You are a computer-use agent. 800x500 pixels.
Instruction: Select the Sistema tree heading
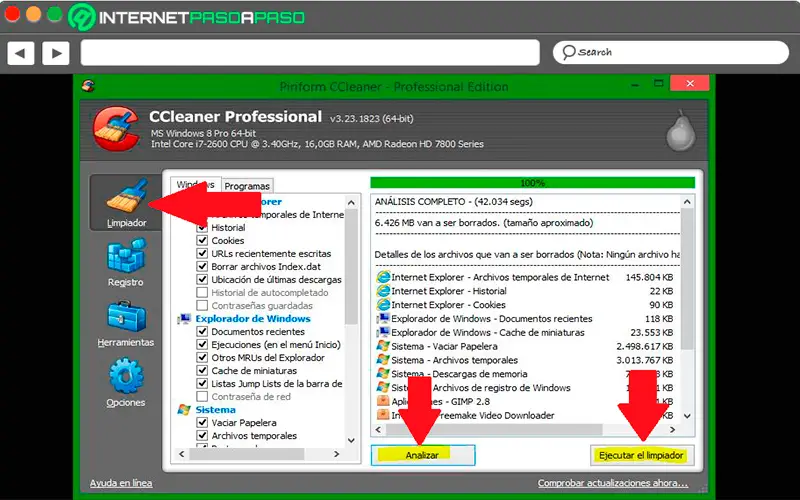click(x=216, y=410)
